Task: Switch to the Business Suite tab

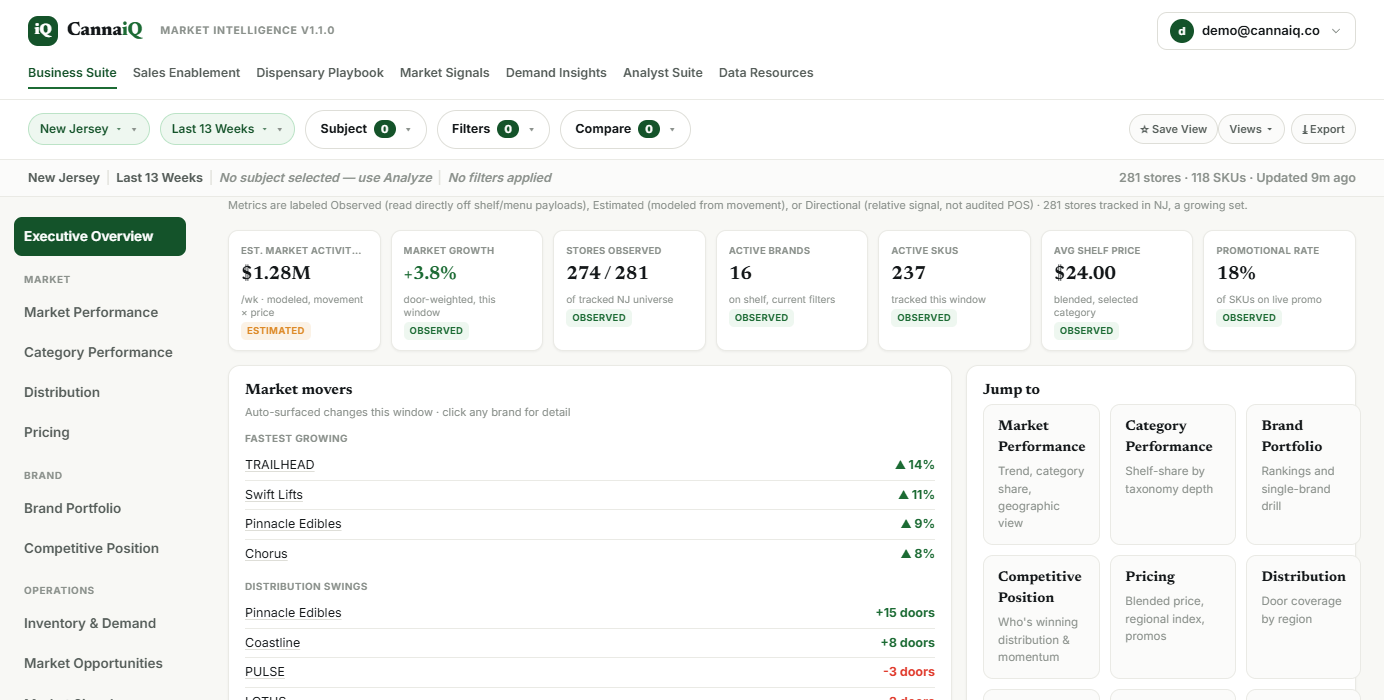Action: pyautogui.click(x=72, y=73)
